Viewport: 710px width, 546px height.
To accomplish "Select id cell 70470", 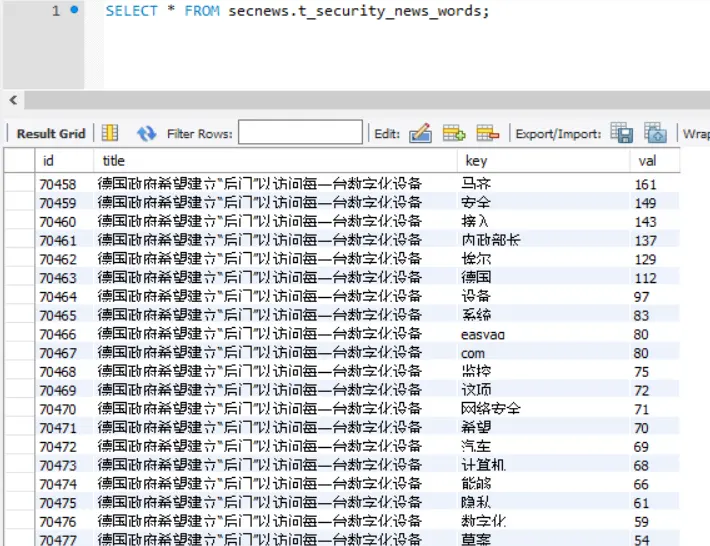I will (x=64, y=409).
